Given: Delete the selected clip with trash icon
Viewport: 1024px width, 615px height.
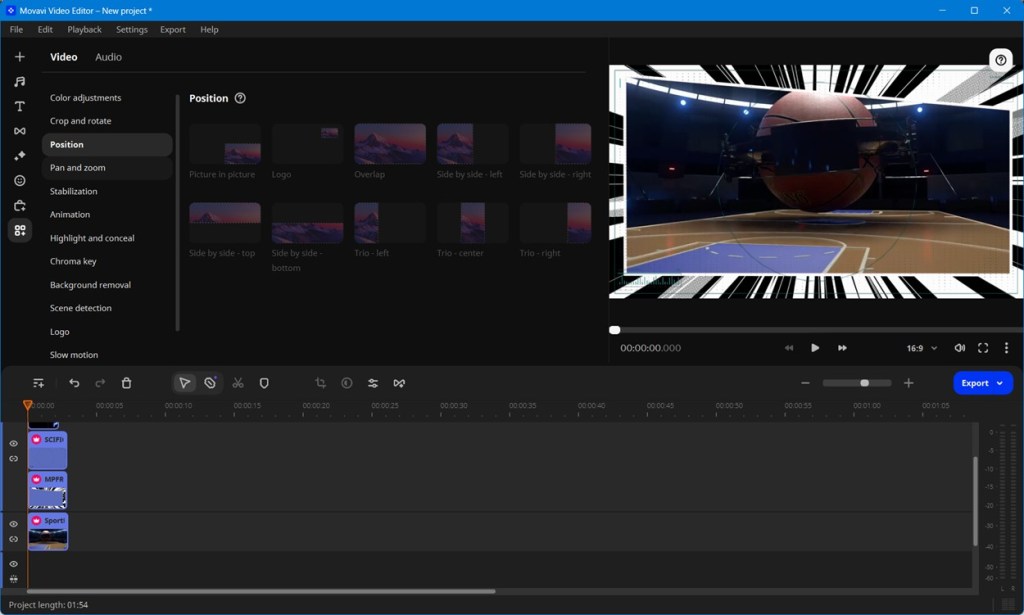Looking at the screenshot, I should point(127,383).
